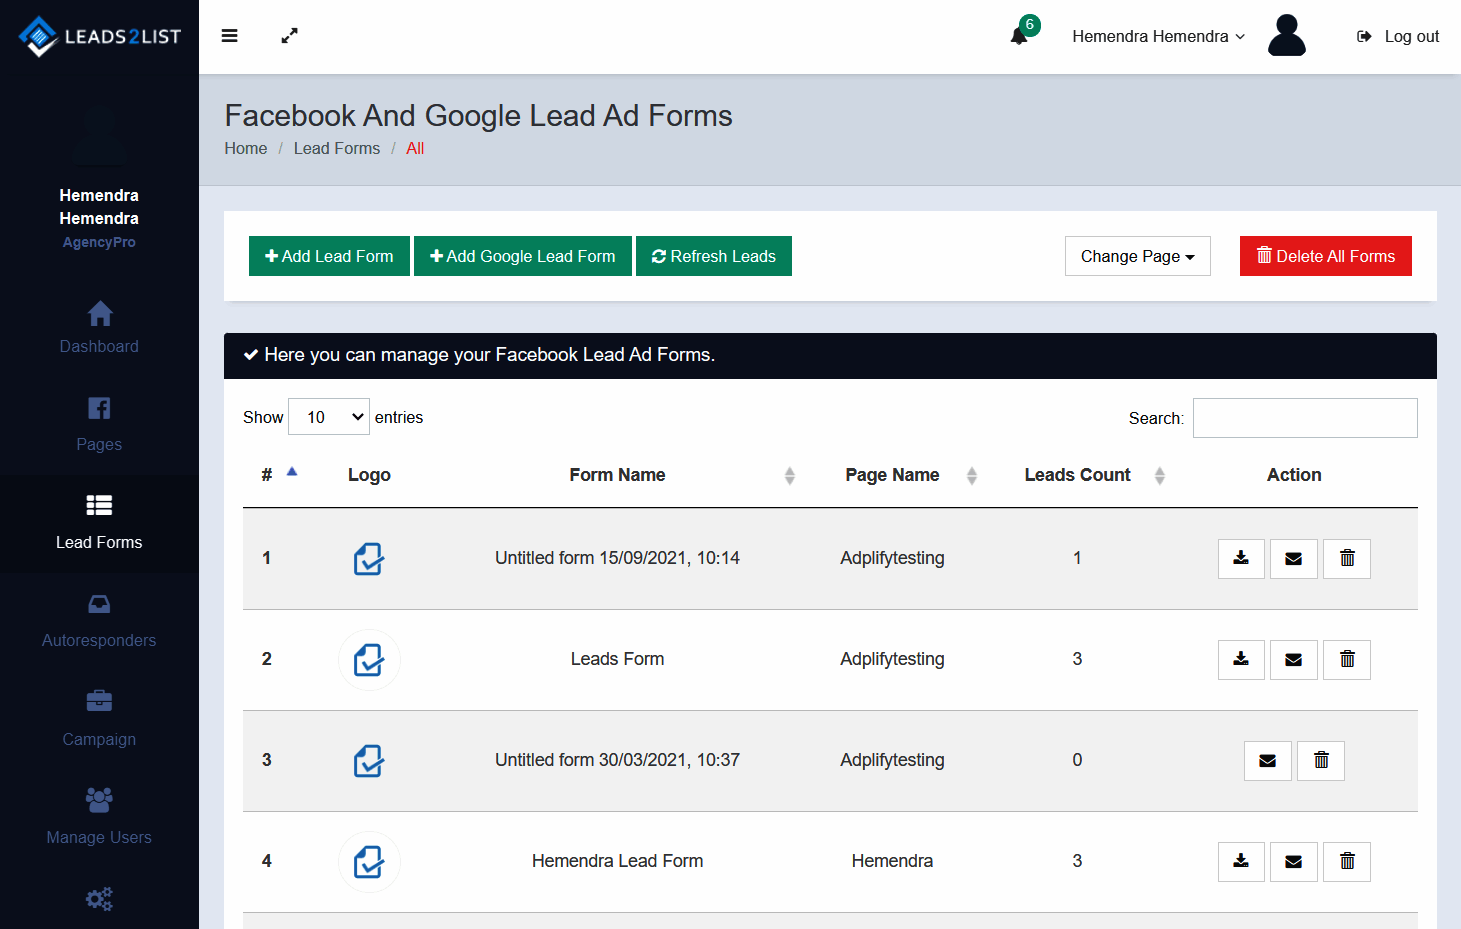1461x929 pixels.
Task: Click the hamburger menu icon
Action: [229, 36]
